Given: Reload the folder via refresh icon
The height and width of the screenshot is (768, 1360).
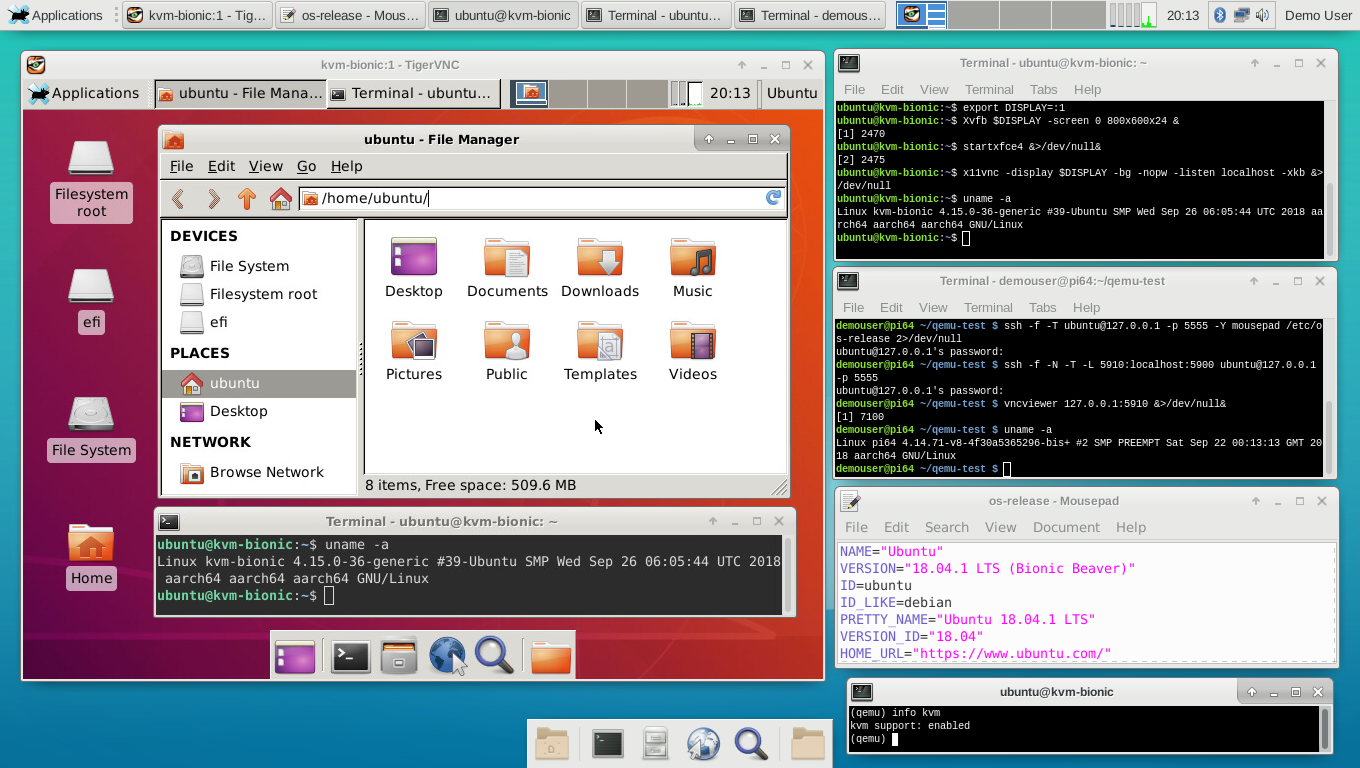Looking at the screenshot, I should coord(773,198).
